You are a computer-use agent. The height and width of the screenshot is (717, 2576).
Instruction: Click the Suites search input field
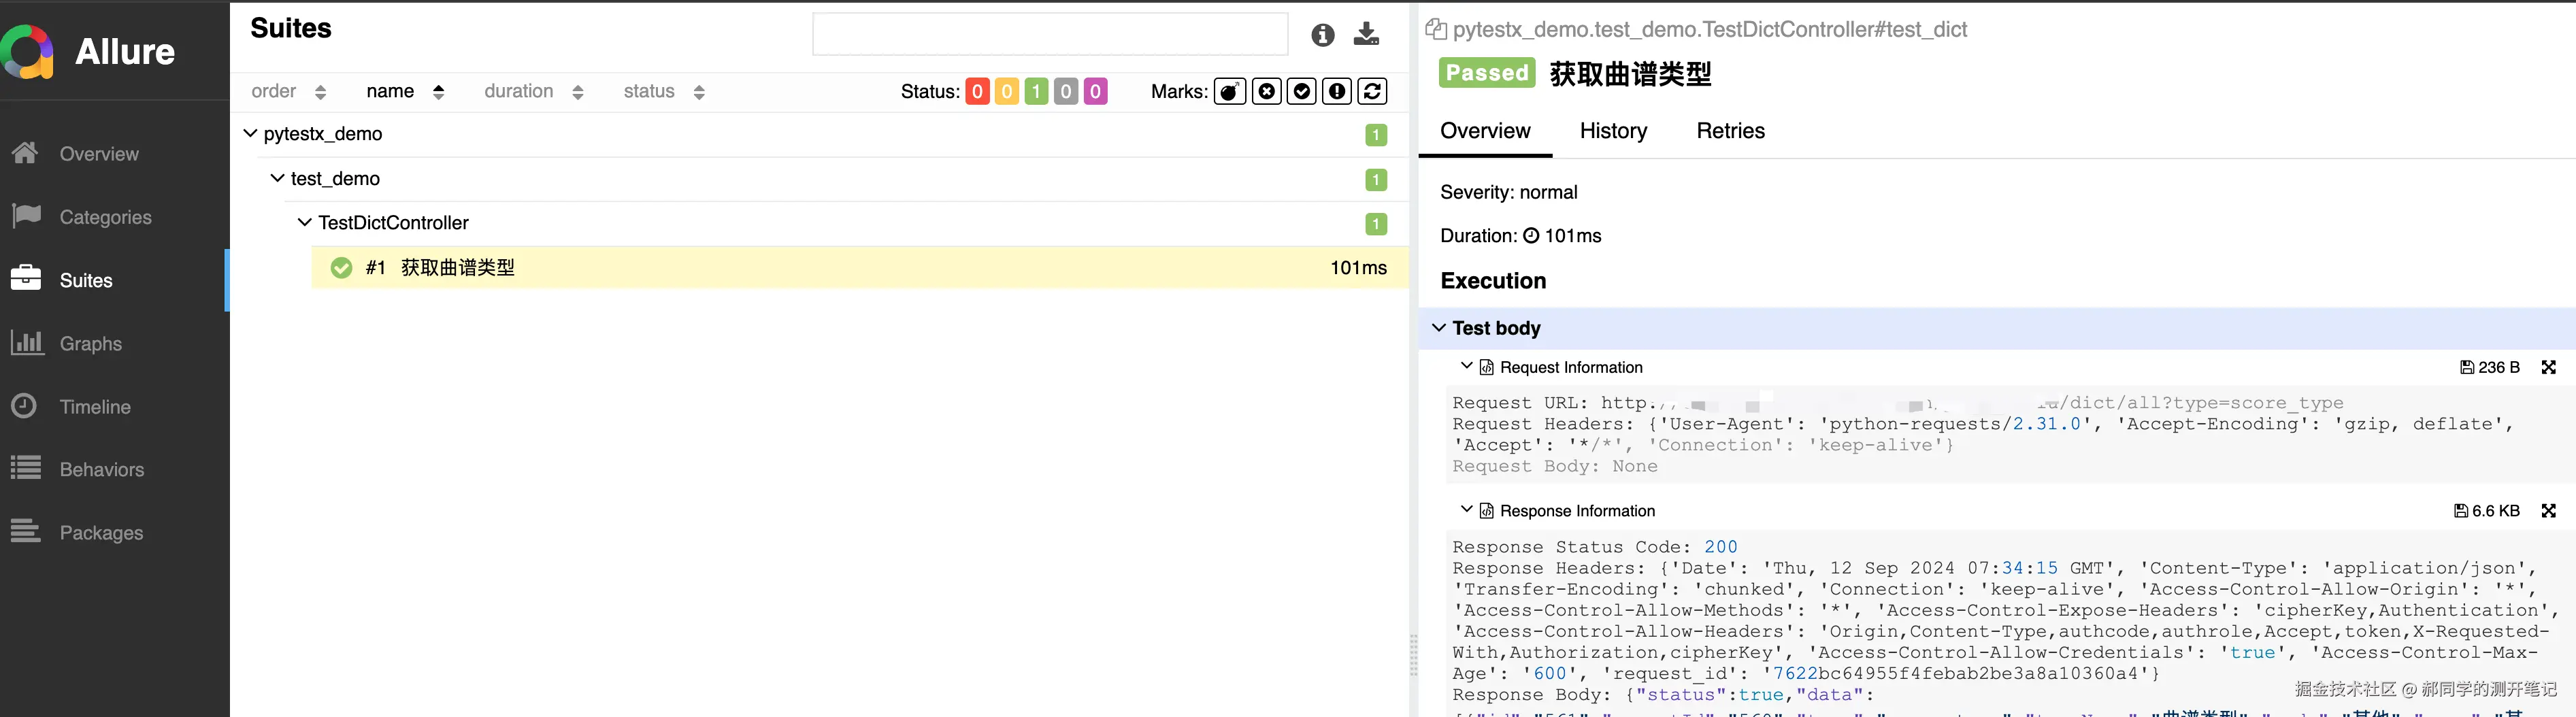pyautogui.click(x=1050, y=34)
